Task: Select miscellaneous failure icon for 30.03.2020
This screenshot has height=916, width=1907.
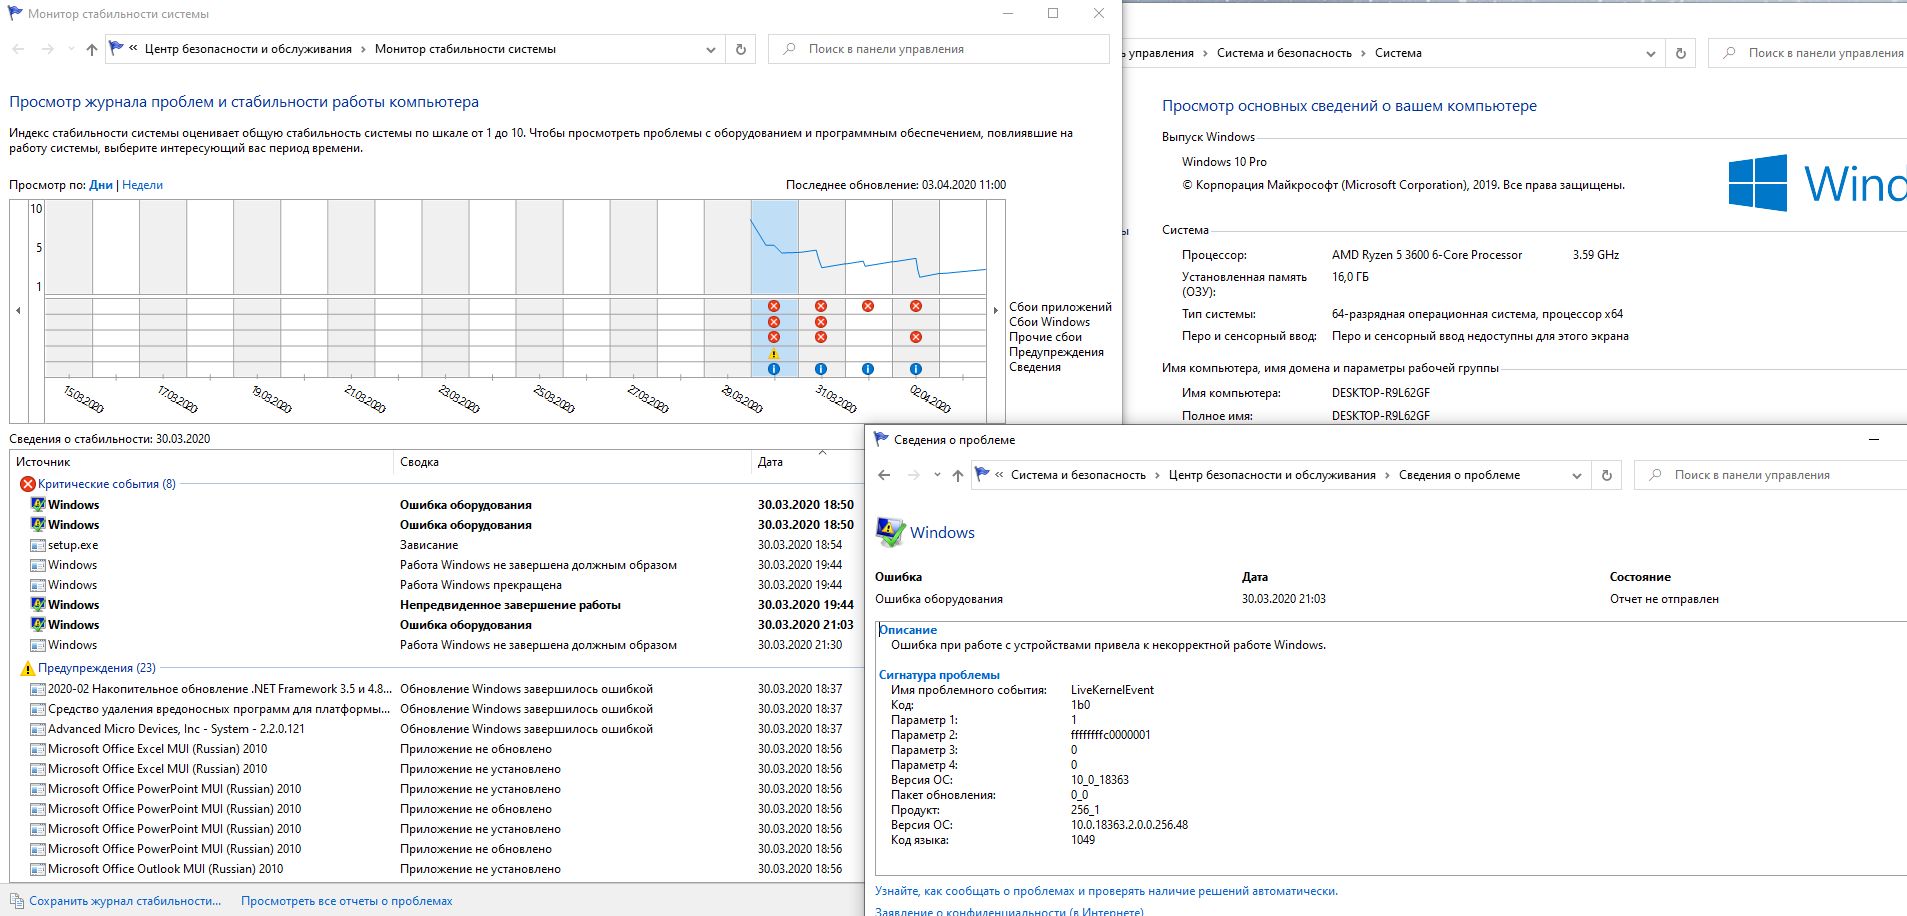Action: (774, 337)
